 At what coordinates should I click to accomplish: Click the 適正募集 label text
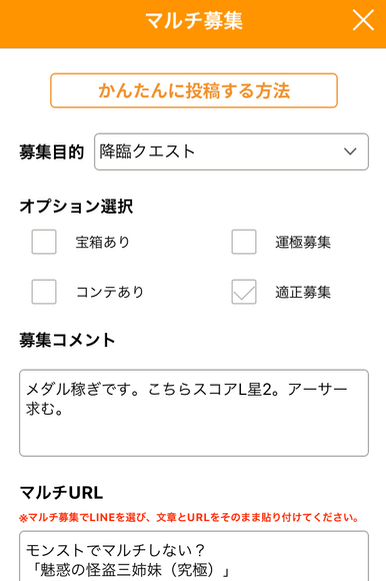[303, 292]
